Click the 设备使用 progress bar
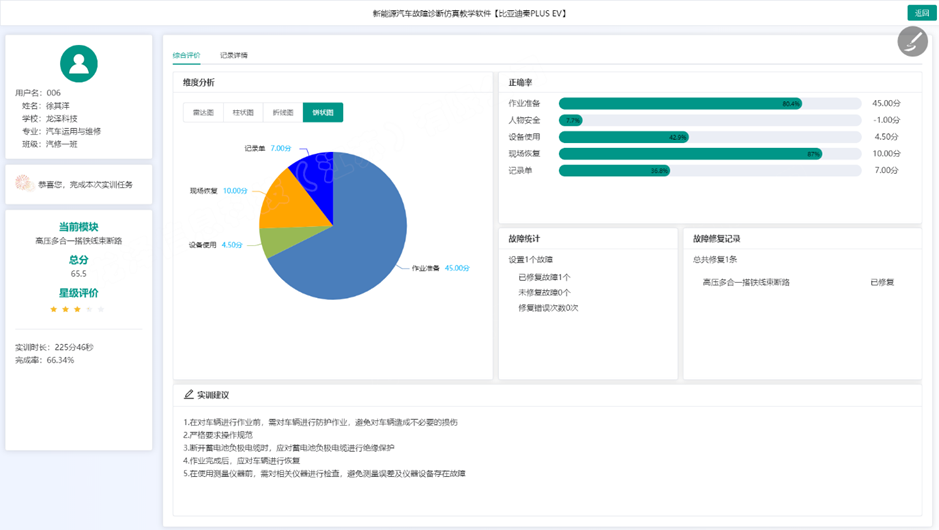Image resolution: width=939 pixels, height=530 pixels. click(710, 137)
